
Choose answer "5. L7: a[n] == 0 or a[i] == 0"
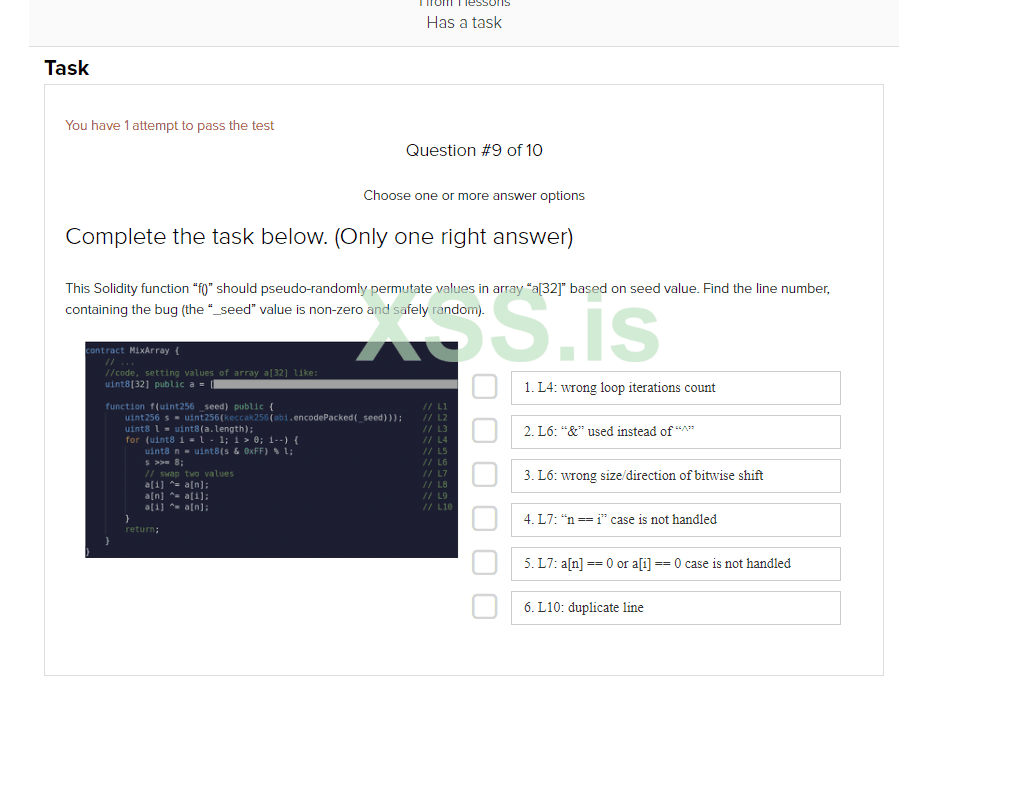point(676,564)
